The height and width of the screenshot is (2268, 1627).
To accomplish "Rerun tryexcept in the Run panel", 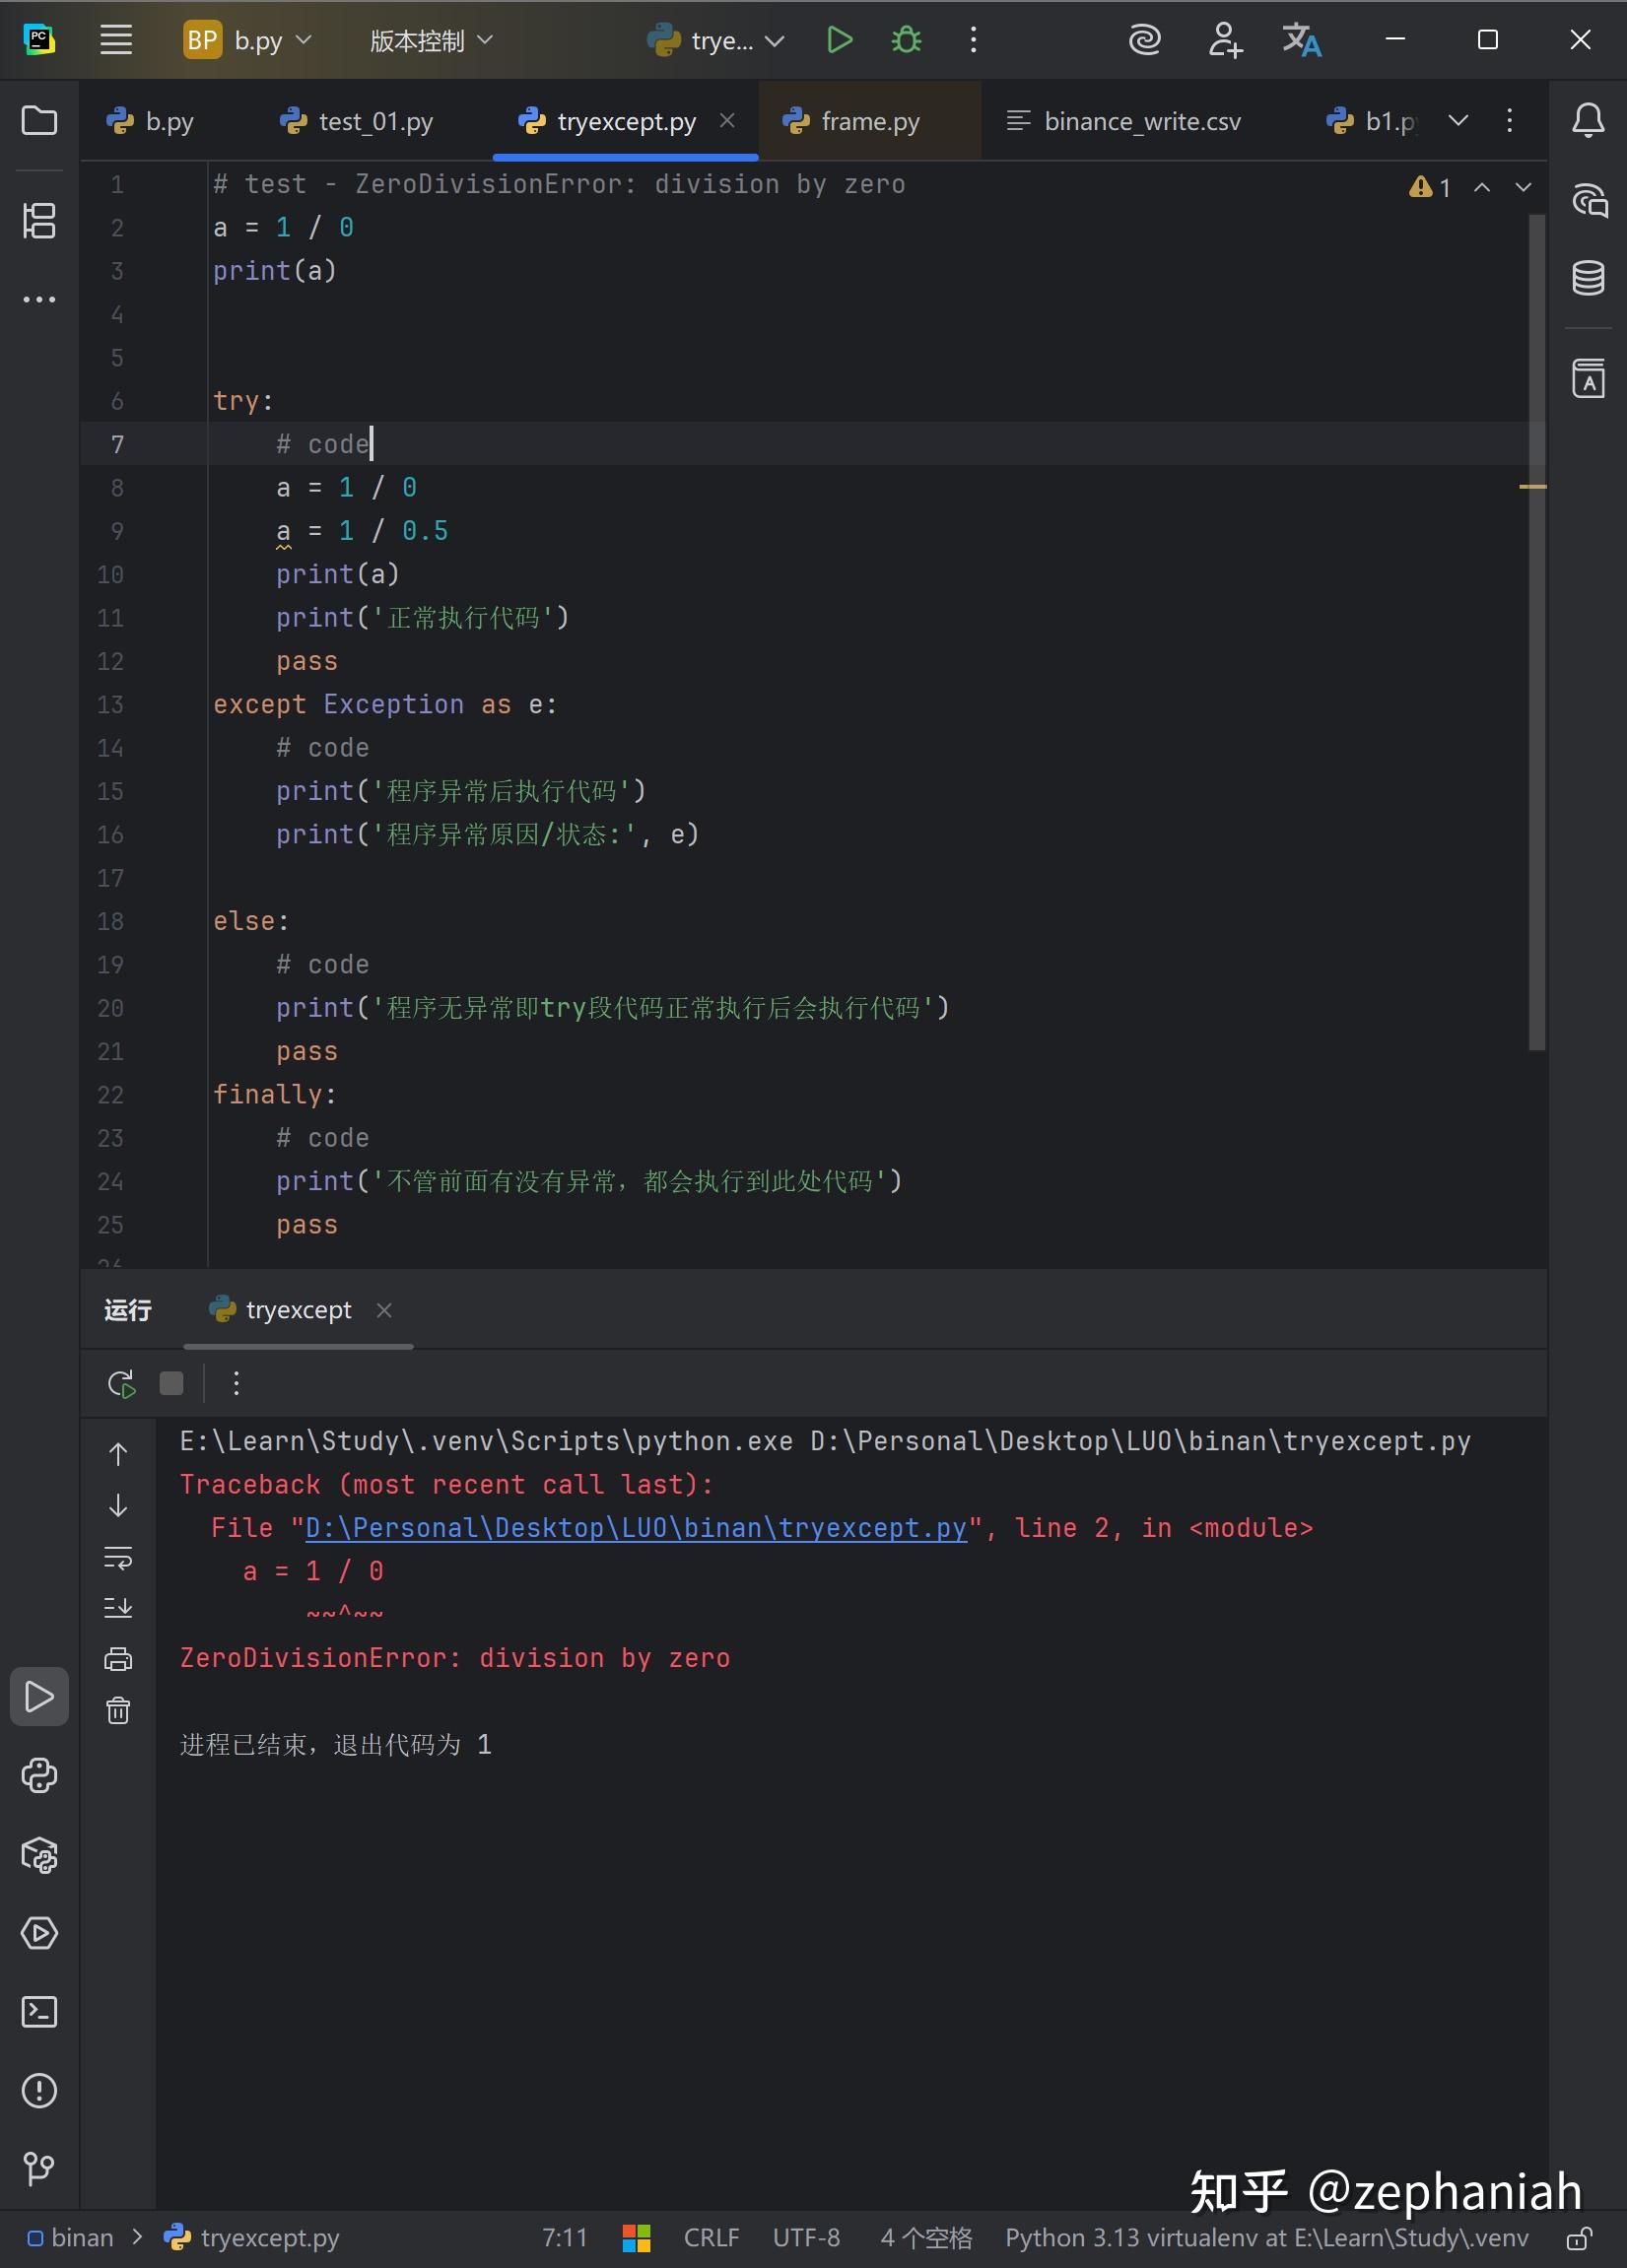I will (121, 1383).
